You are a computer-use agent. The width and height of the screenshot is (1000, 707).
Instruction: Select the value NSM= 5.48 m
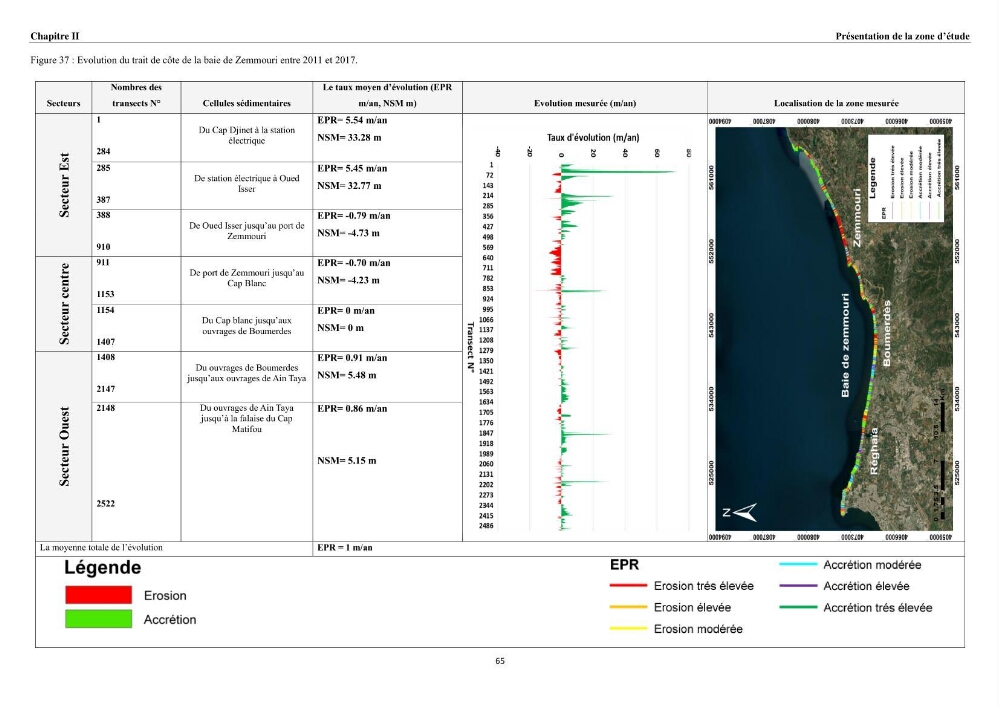click(347, 375)
